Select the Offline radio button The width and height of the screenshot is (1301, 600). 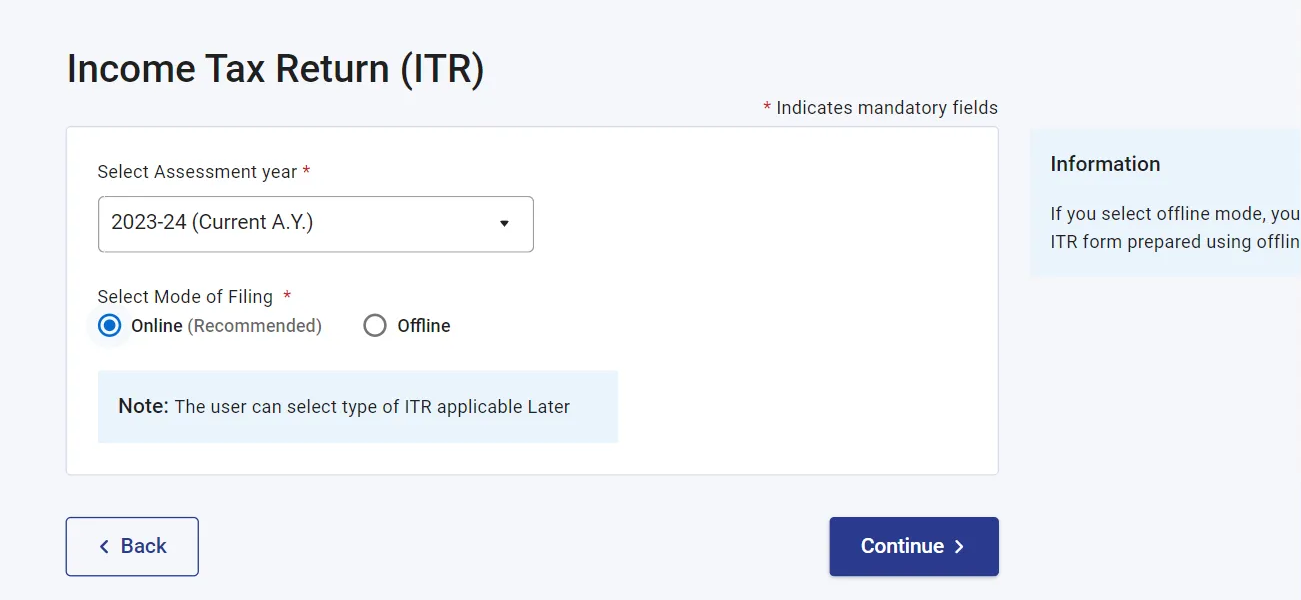click(375, 326)
